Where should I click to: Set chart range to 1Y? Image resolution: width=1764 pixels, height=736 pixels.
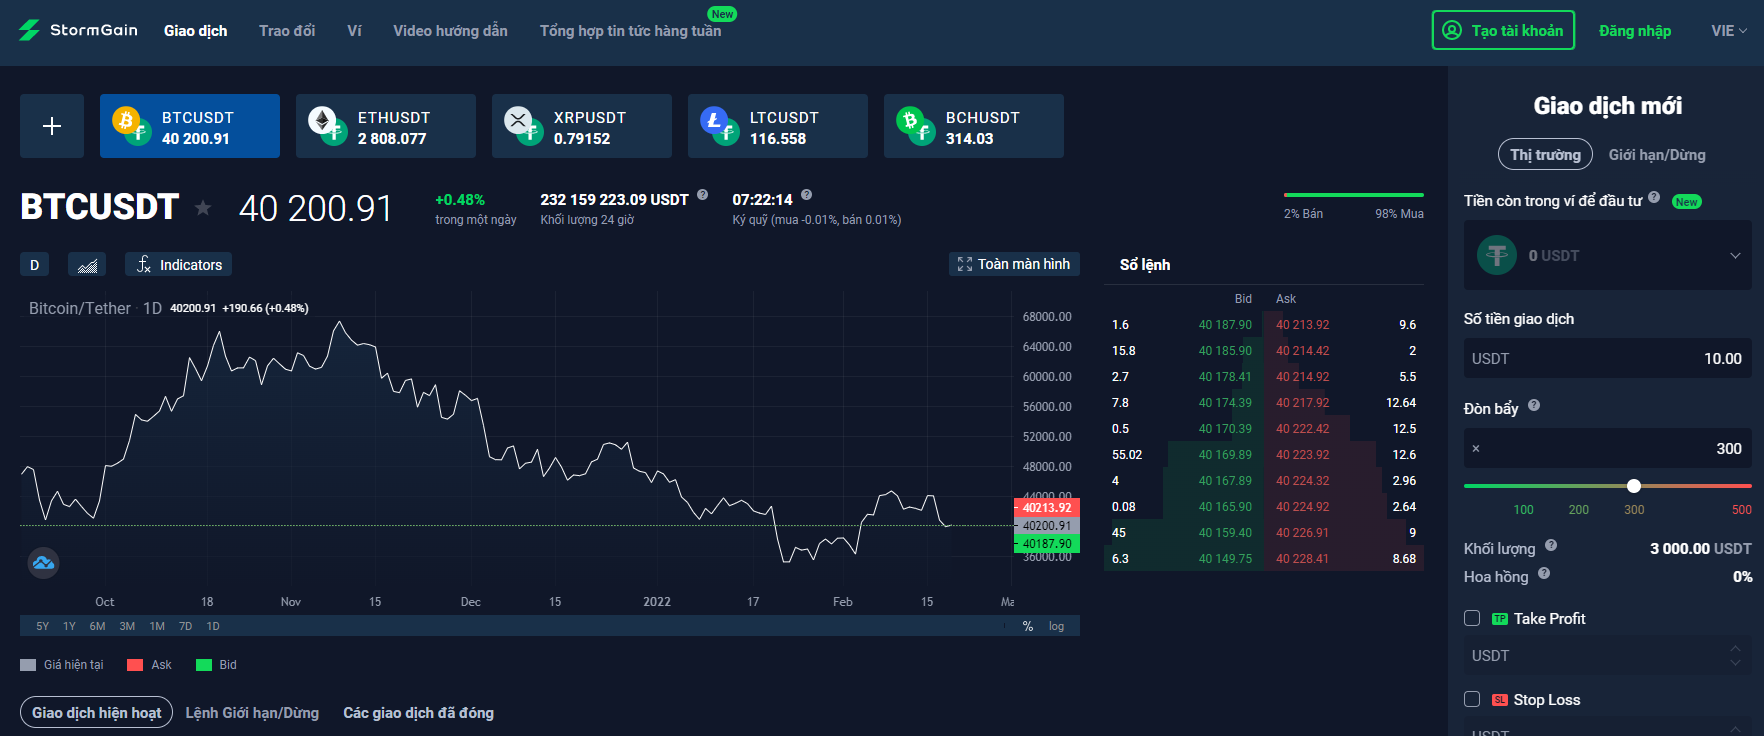click(x=69, y=626)
